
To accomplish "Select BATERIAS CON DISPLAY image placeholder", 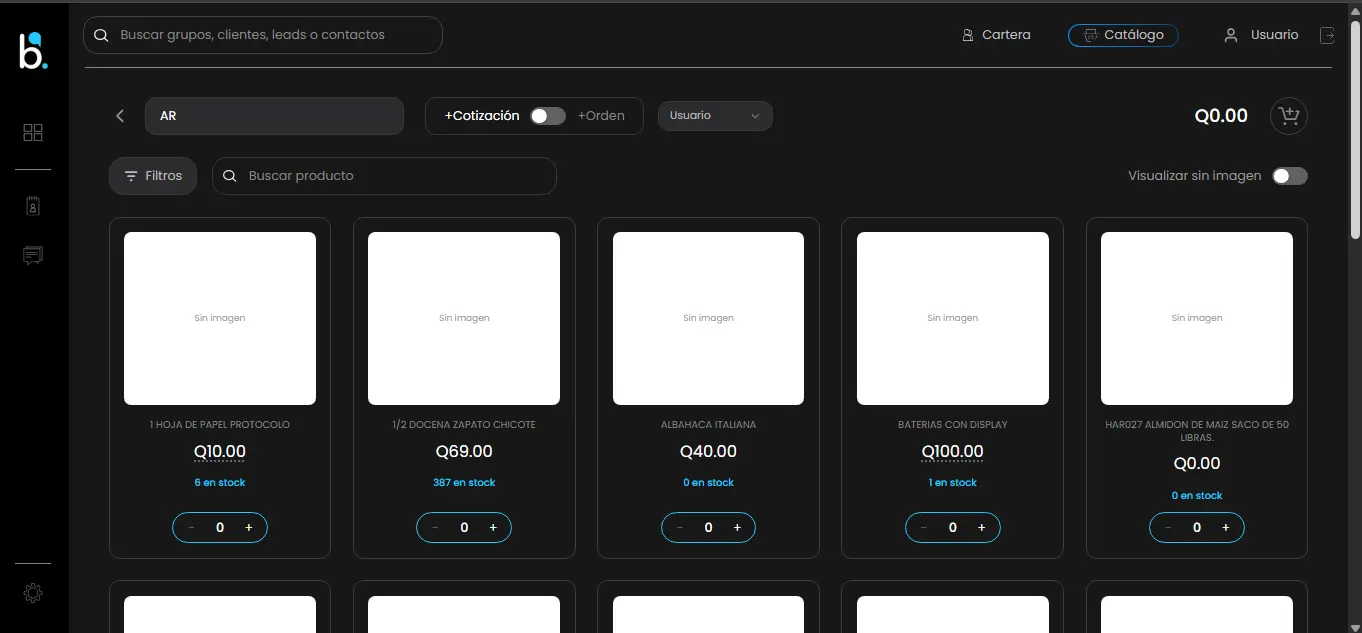I will [953, 318].
